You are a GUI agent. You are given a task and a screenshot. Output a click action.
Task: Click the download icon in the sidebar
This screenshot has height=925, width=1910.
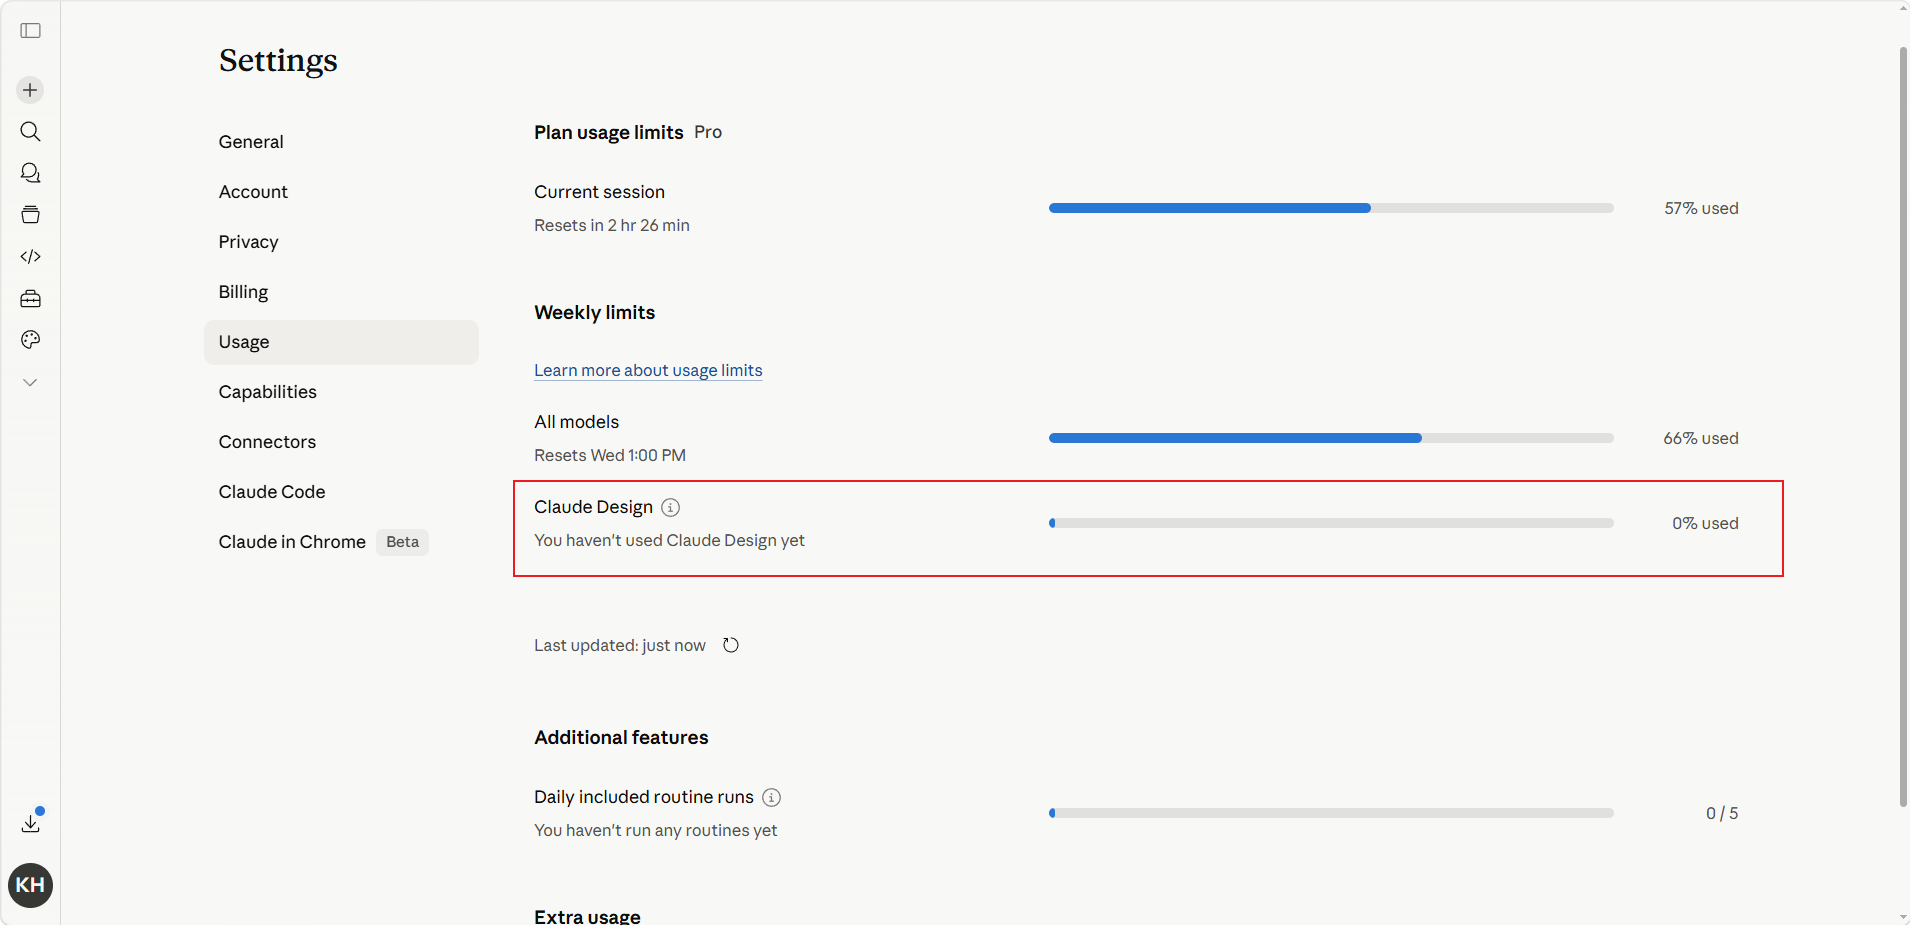[x=31, y=823]
